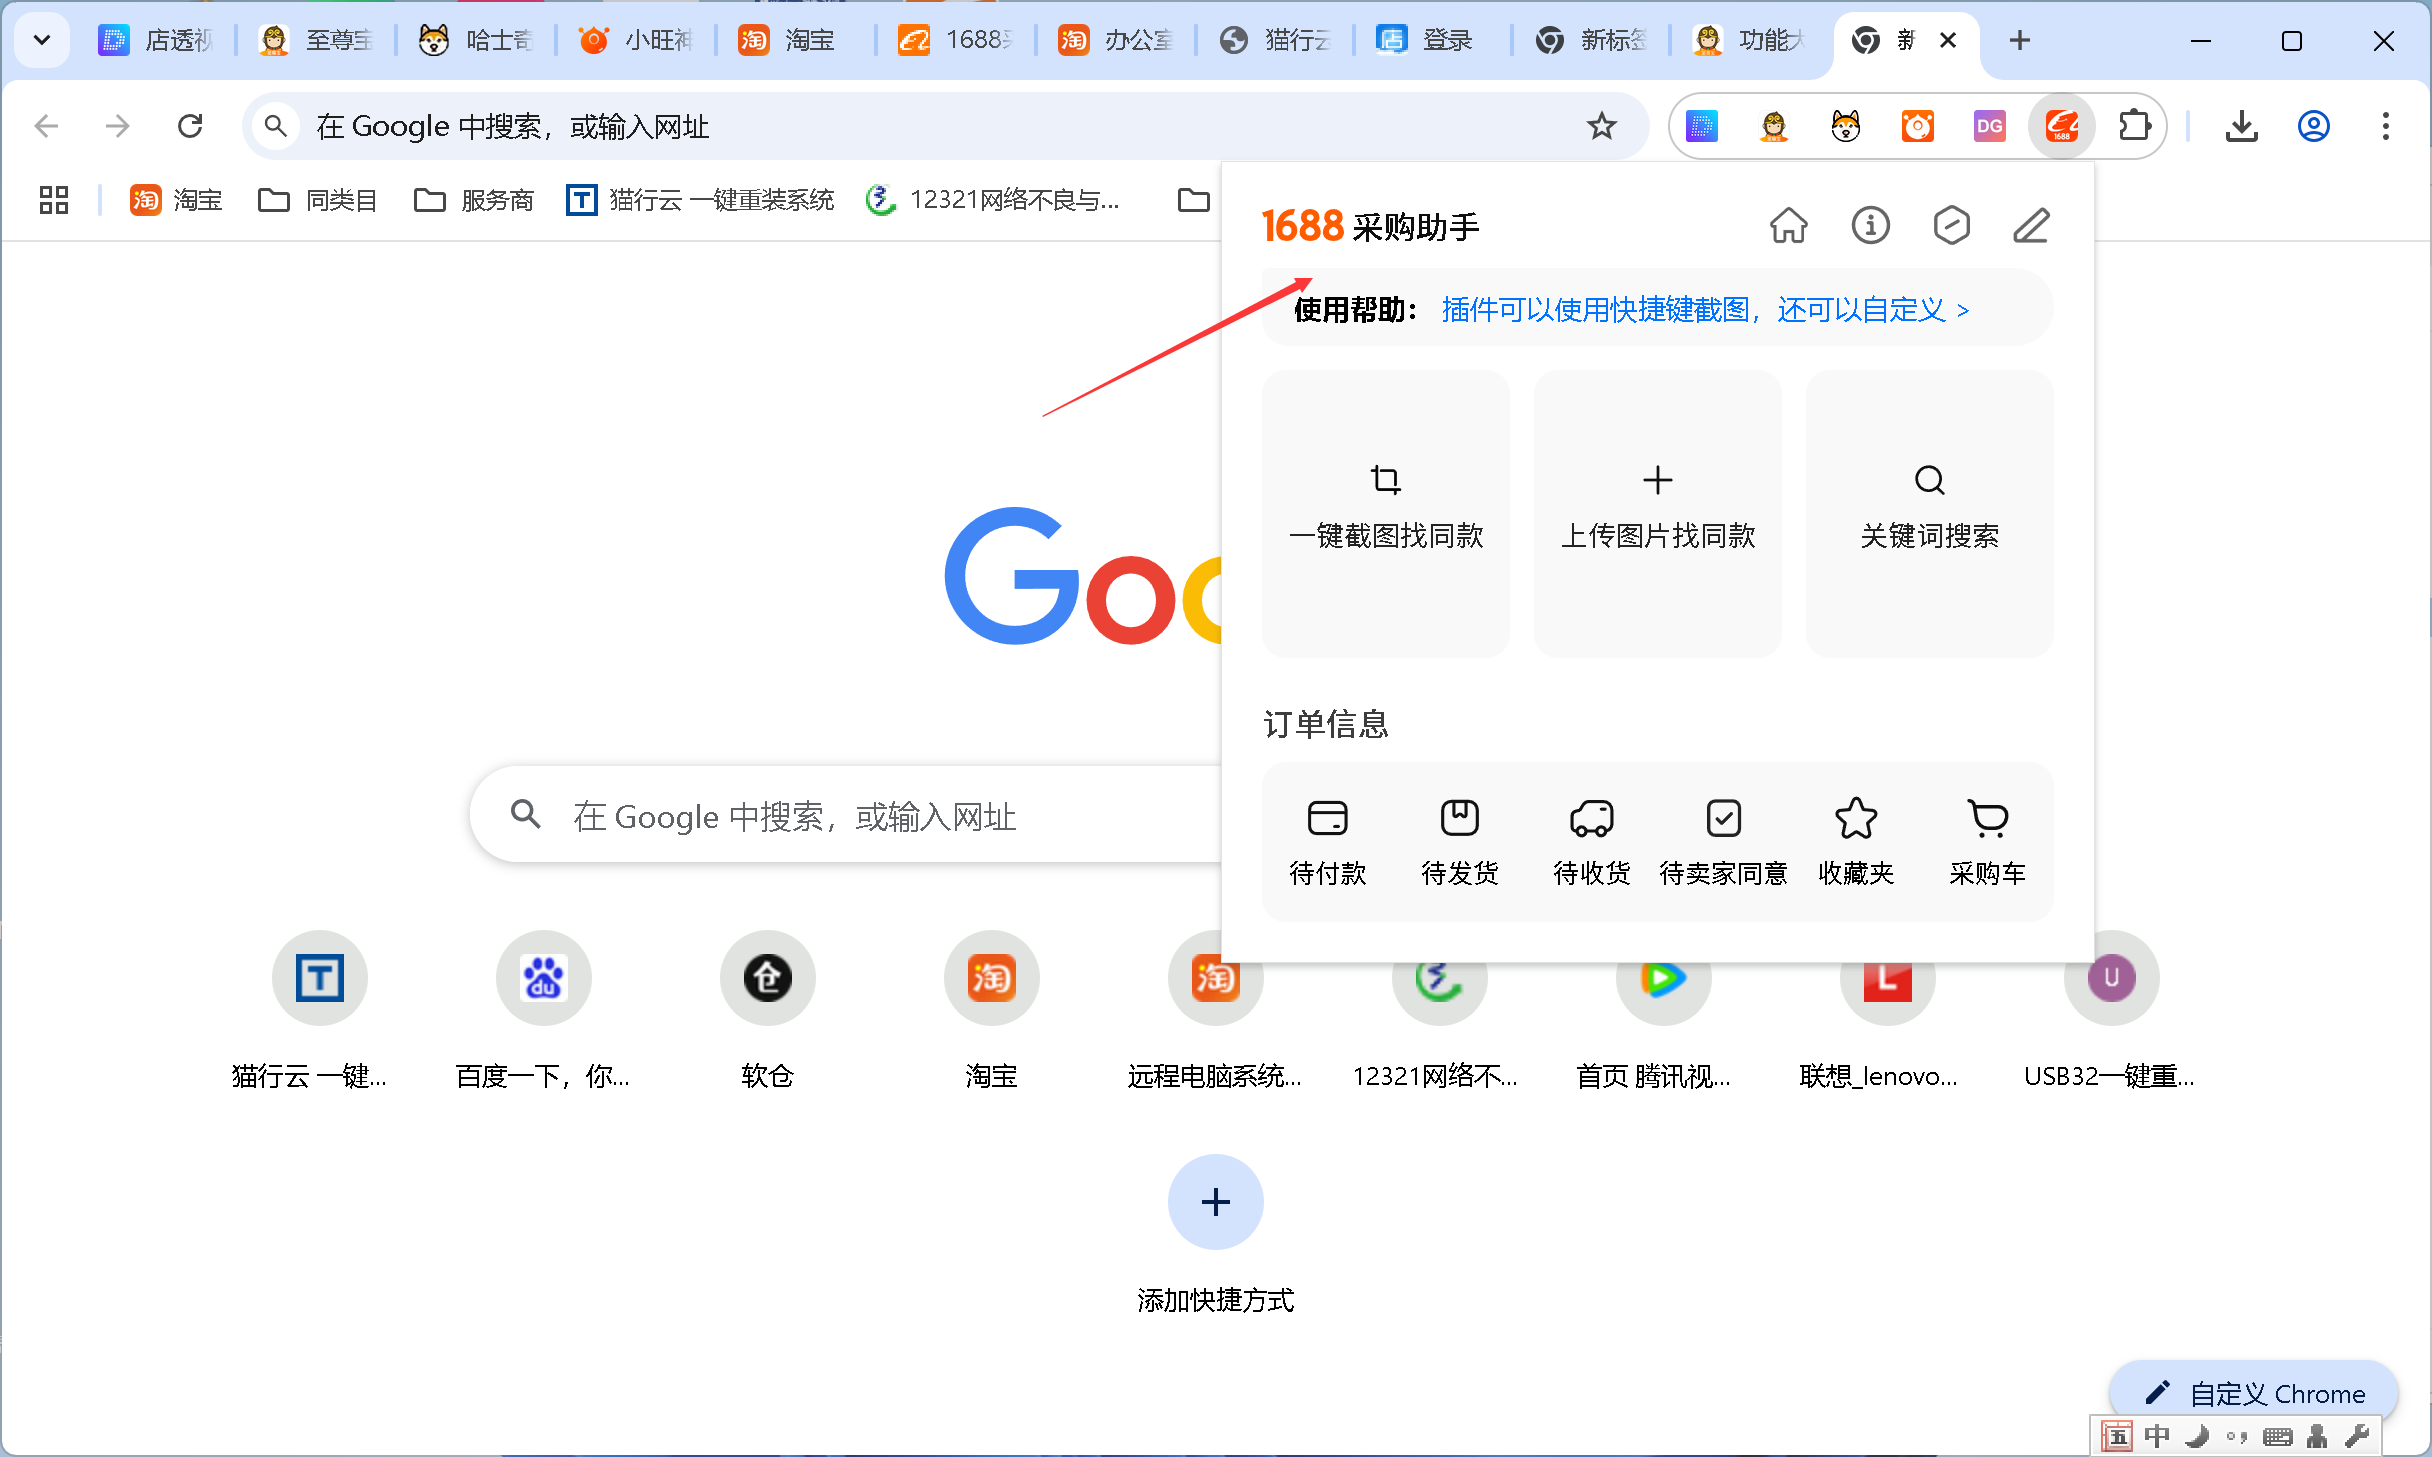
Task: Toggle 中 Chinese input mode in IME bar
Action: tap(2157, 1437)
